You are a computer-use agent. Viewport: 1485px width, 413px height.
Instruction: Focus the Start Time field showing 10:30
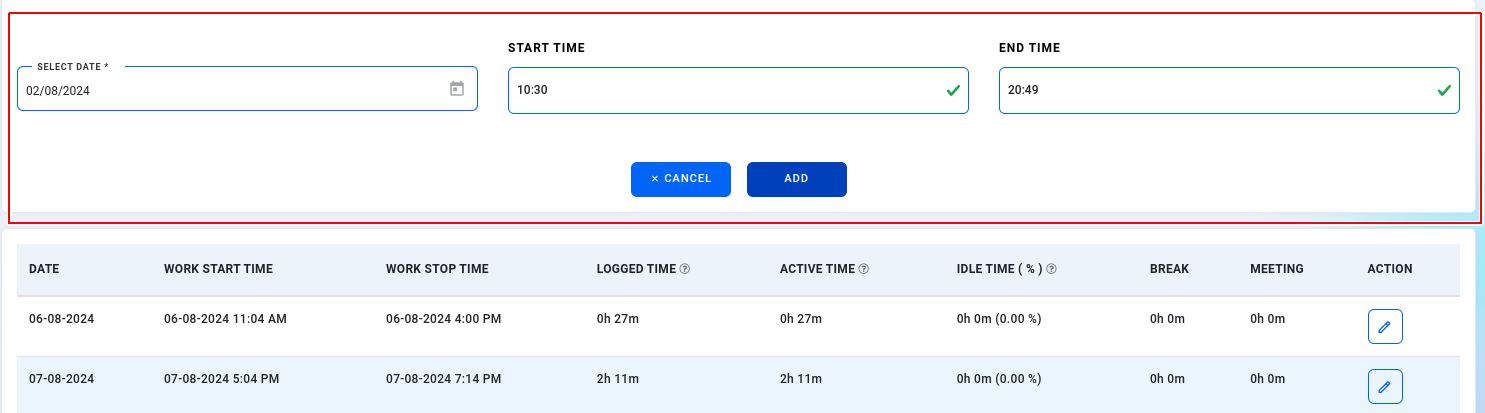click(x=738, y=90)
